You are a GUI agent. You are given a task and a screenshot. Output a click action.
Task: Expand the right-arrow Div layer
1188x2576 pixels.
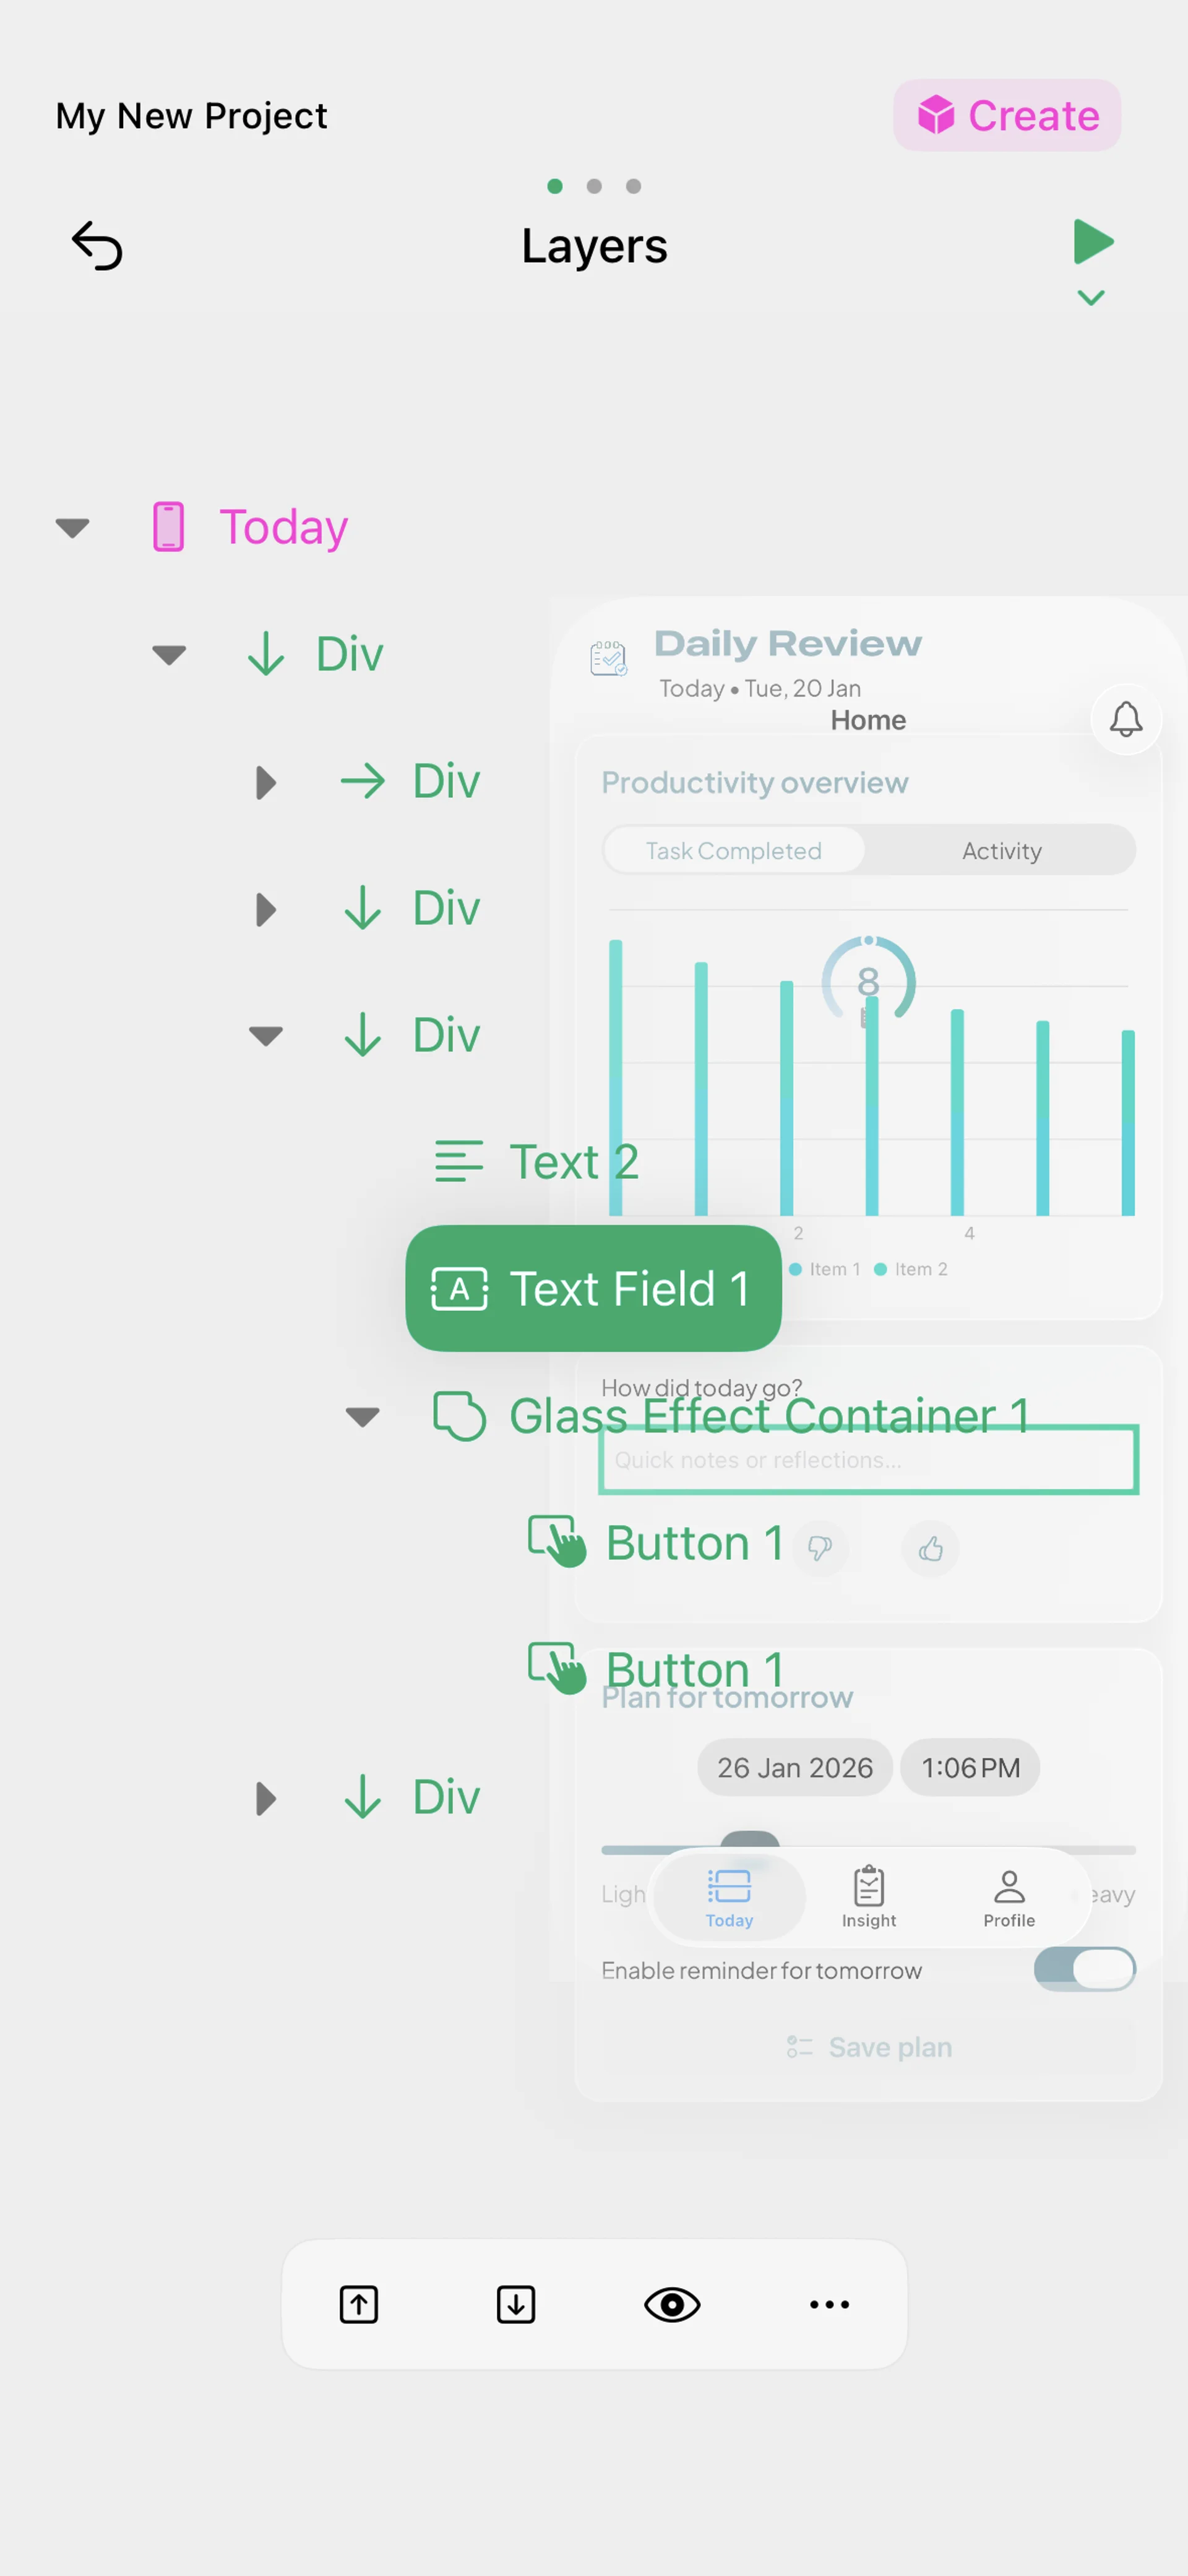pyautogui.click(x=265, y=782)
